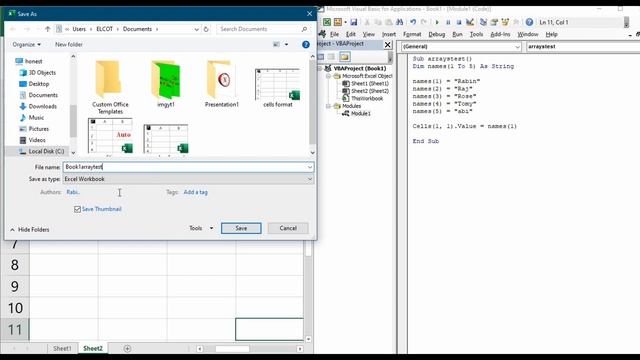Click the View Microsoft Excel icon in VBA toolbar

(x=327, y=22)
